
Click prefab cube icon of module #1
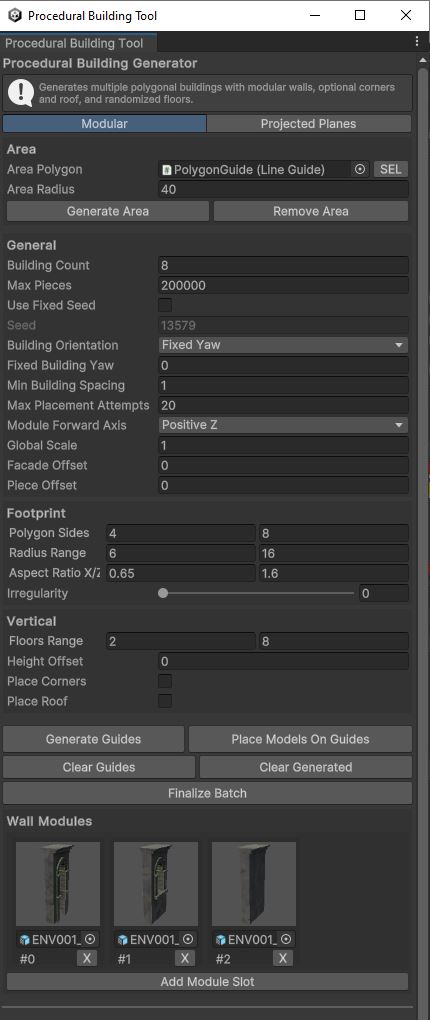pos(122,939)
